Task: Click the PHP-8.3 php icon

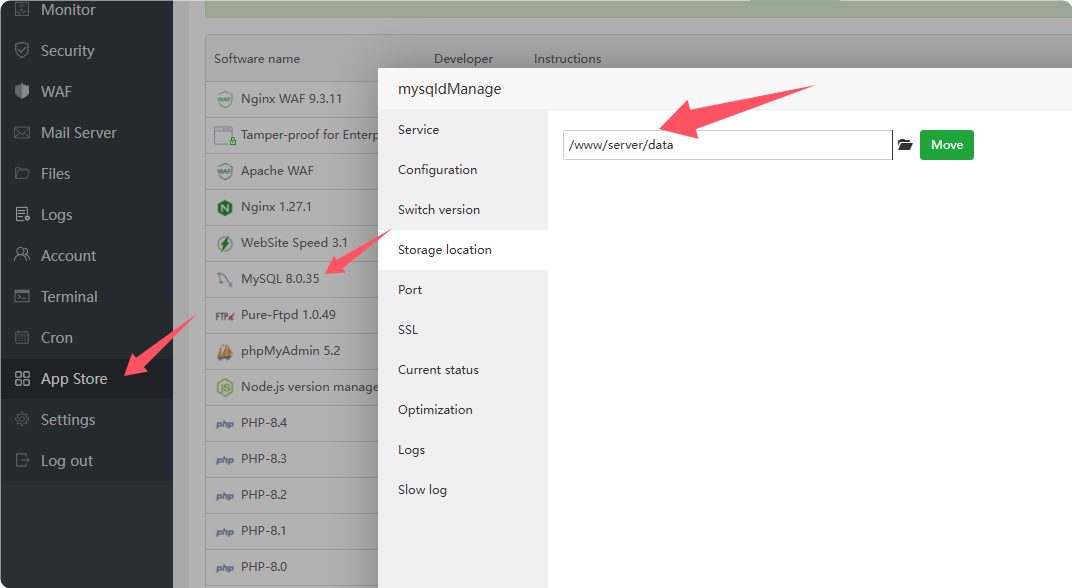Action: 225,459
